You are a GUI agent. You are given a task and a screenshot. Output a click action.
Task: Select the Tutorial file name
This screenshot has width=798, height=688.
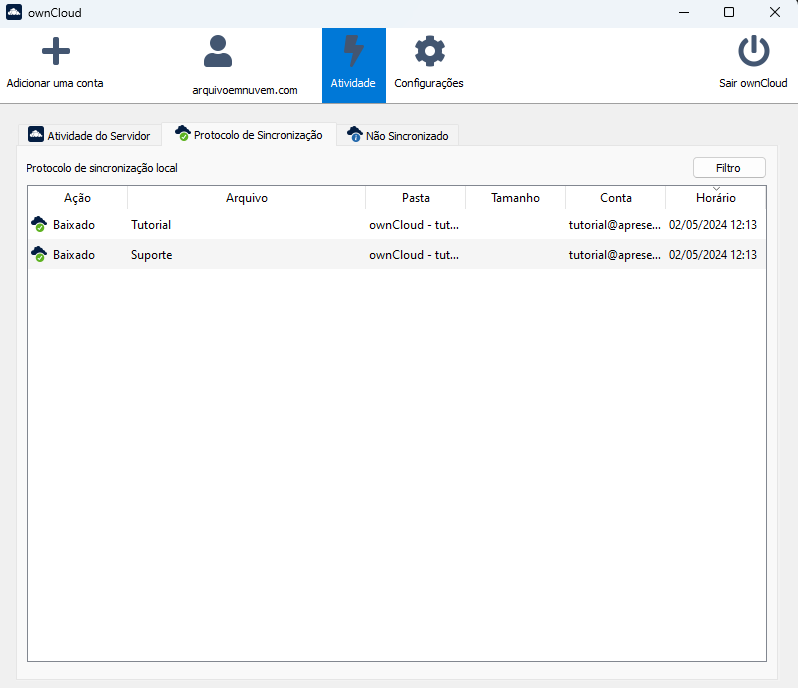coord(151,225)
